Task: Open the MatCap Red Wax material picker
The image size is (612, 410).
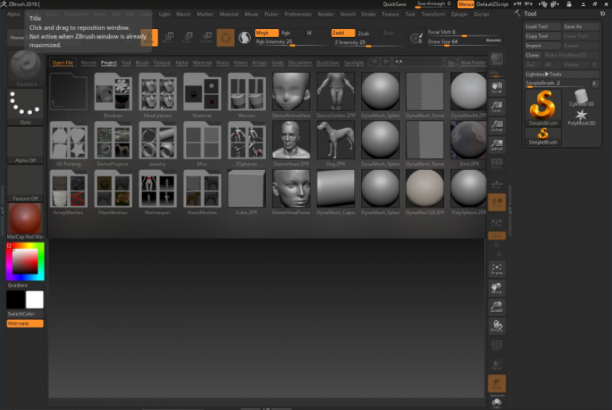Action: 25,221
